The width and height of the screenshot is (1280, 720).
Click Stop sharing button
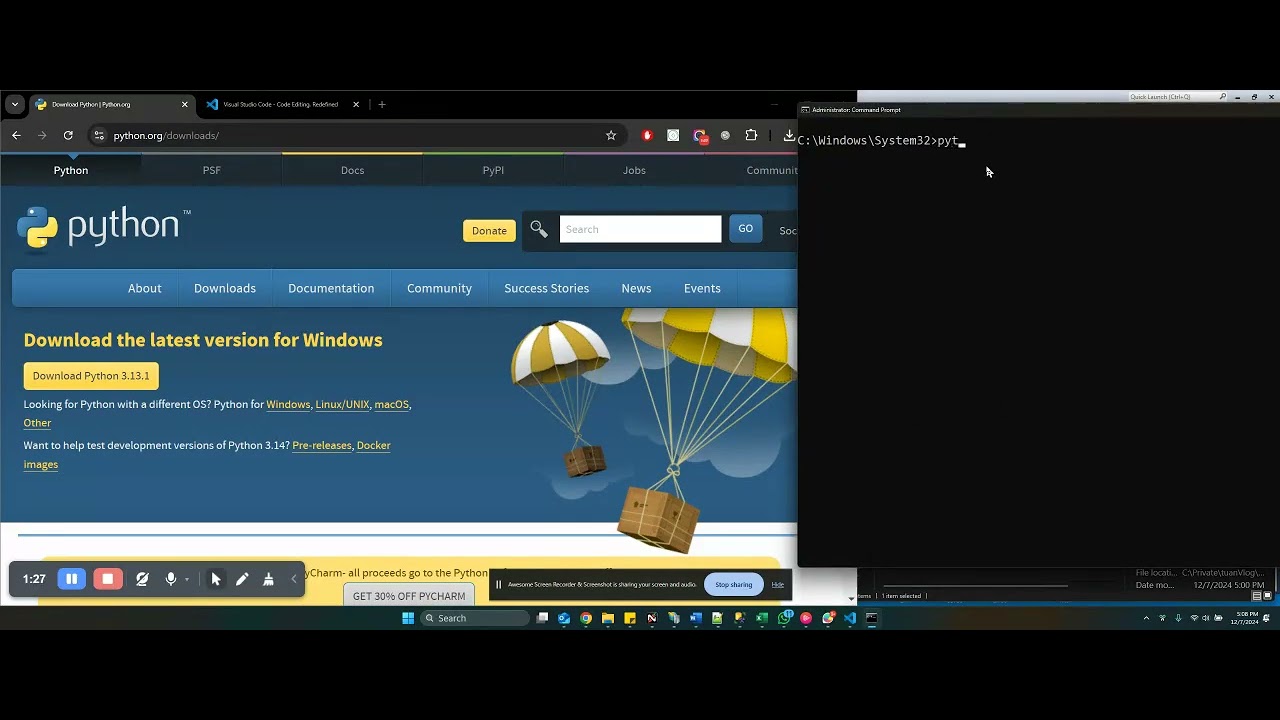(x=733, y=584)
